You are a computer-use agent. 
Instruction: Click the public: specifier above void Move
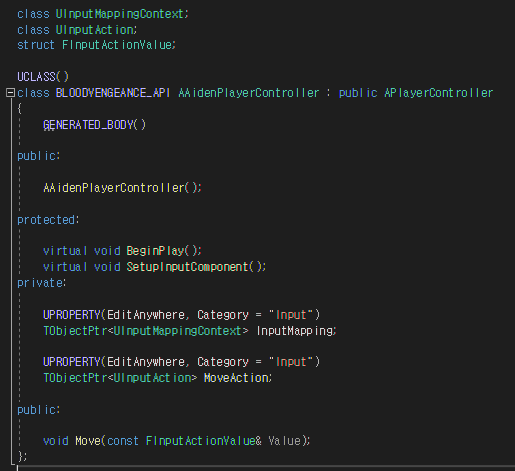(x=39, y=410)
